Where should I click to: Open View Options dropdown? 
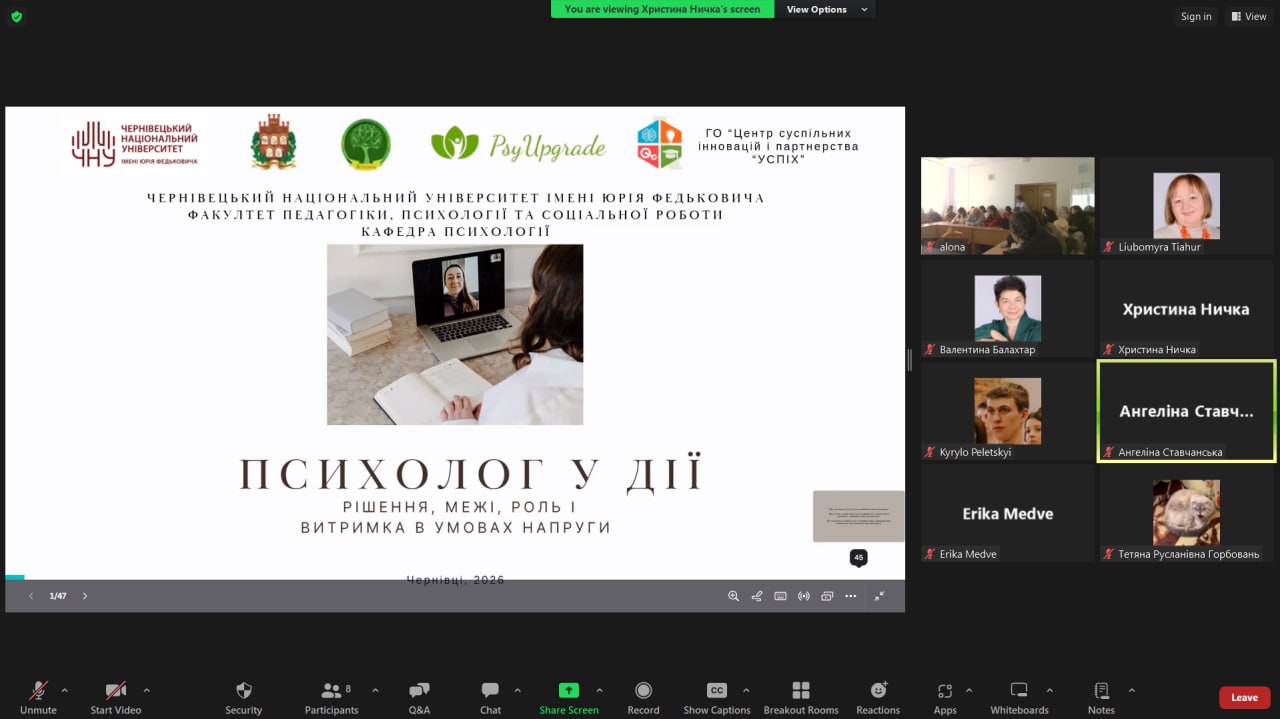[824, 9]
